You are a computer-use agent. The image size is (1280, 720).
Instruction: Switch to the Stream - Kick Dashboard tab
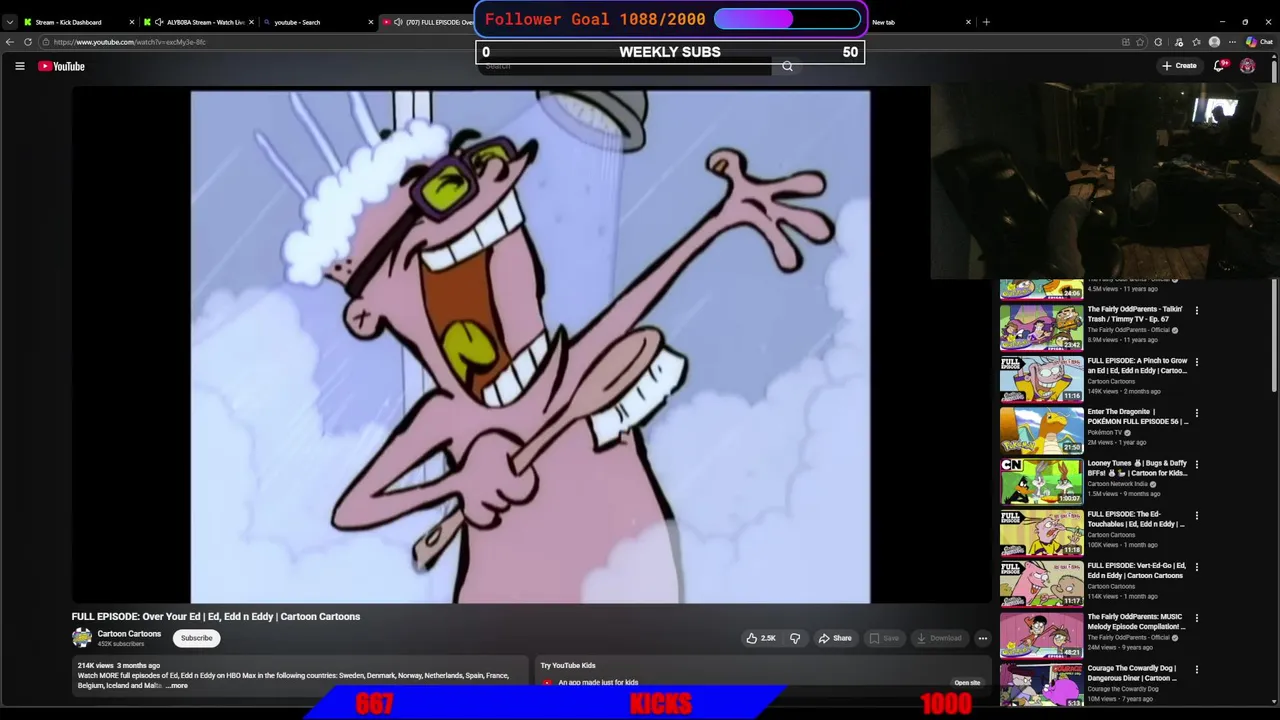(x=76, y=22)
